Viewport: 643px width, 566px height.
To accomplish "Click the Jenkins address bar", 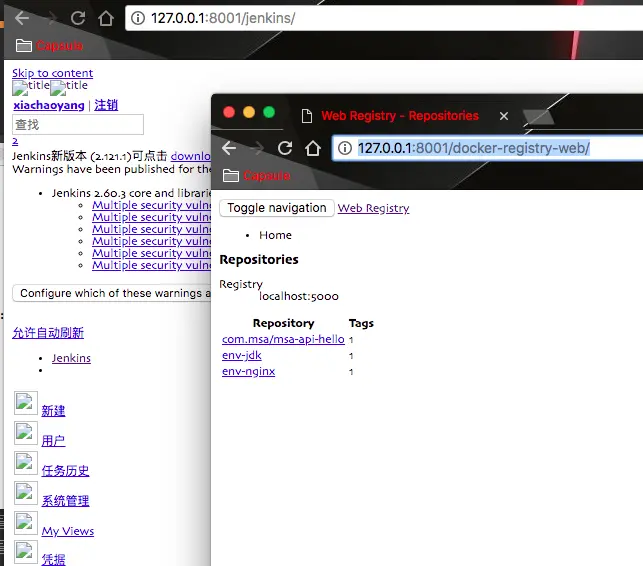I will [385, 18].
